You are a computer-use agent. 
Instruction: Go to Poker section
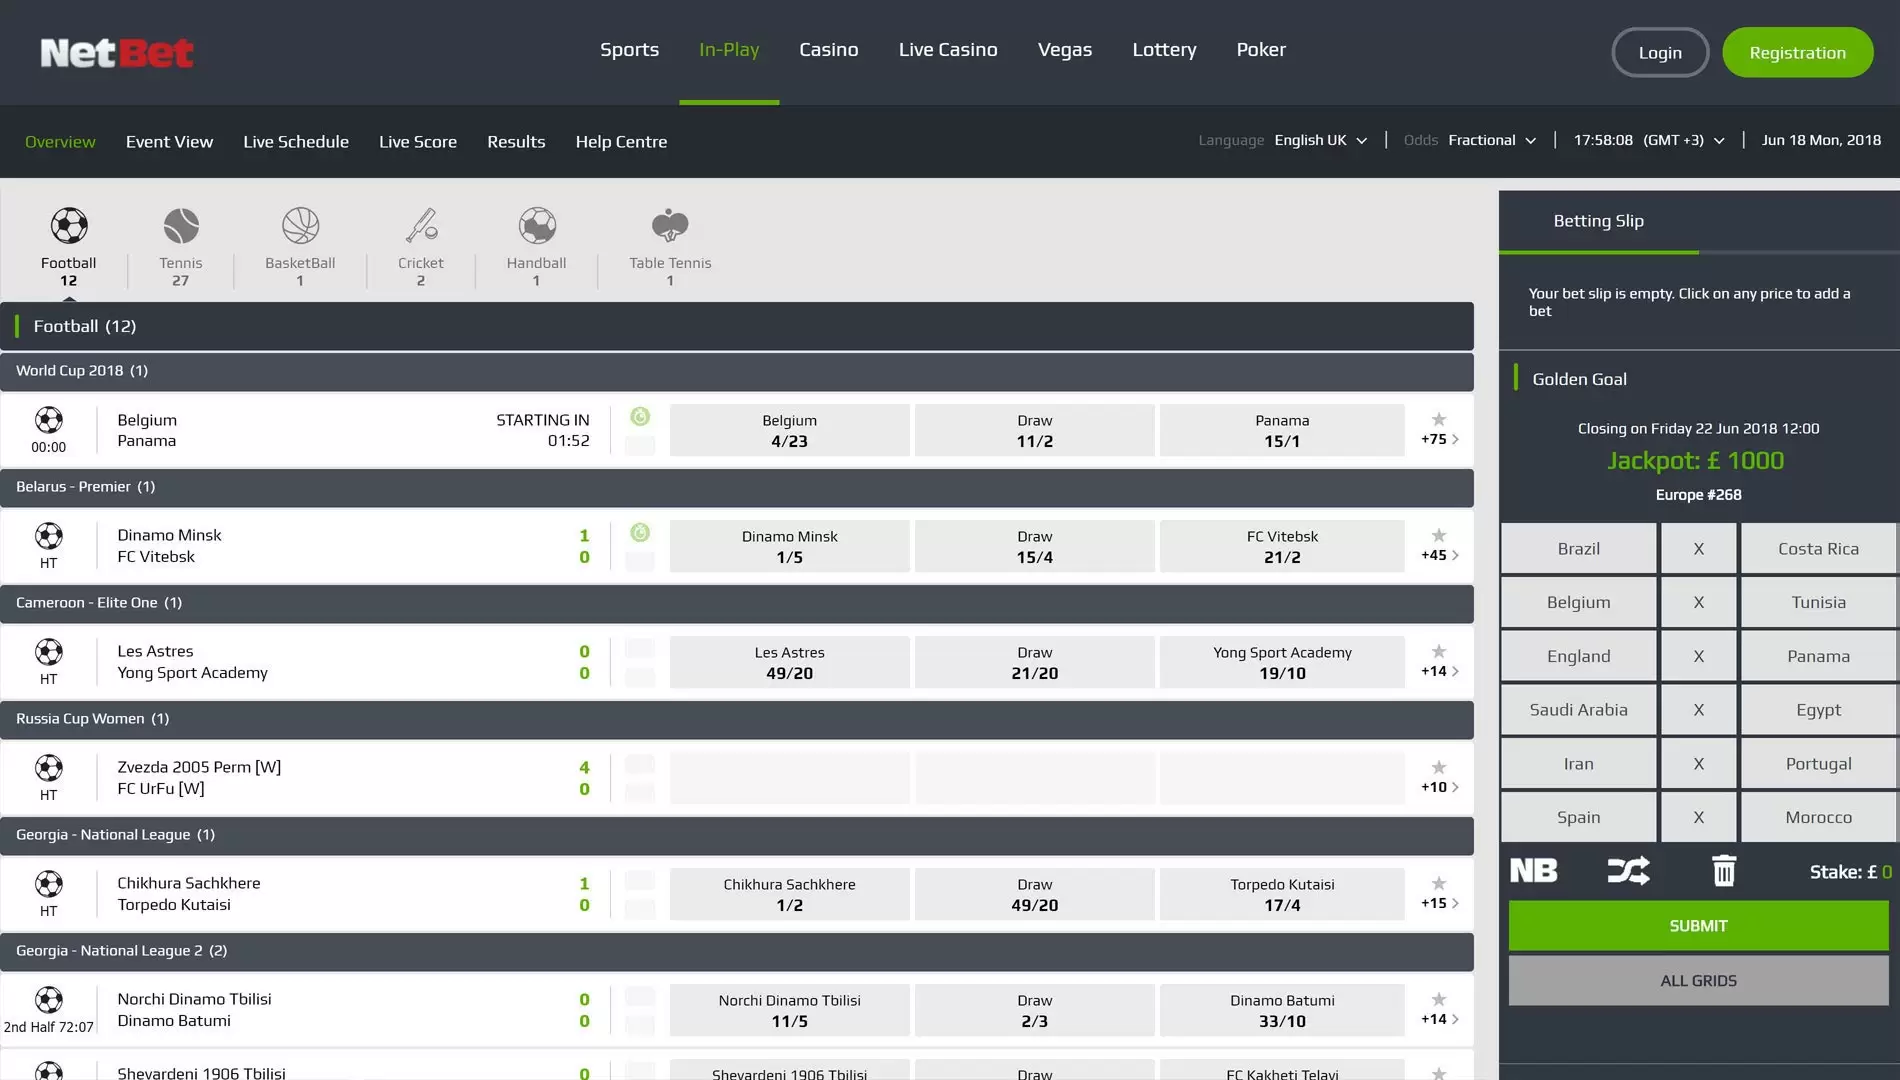(x=1261, y=49)
